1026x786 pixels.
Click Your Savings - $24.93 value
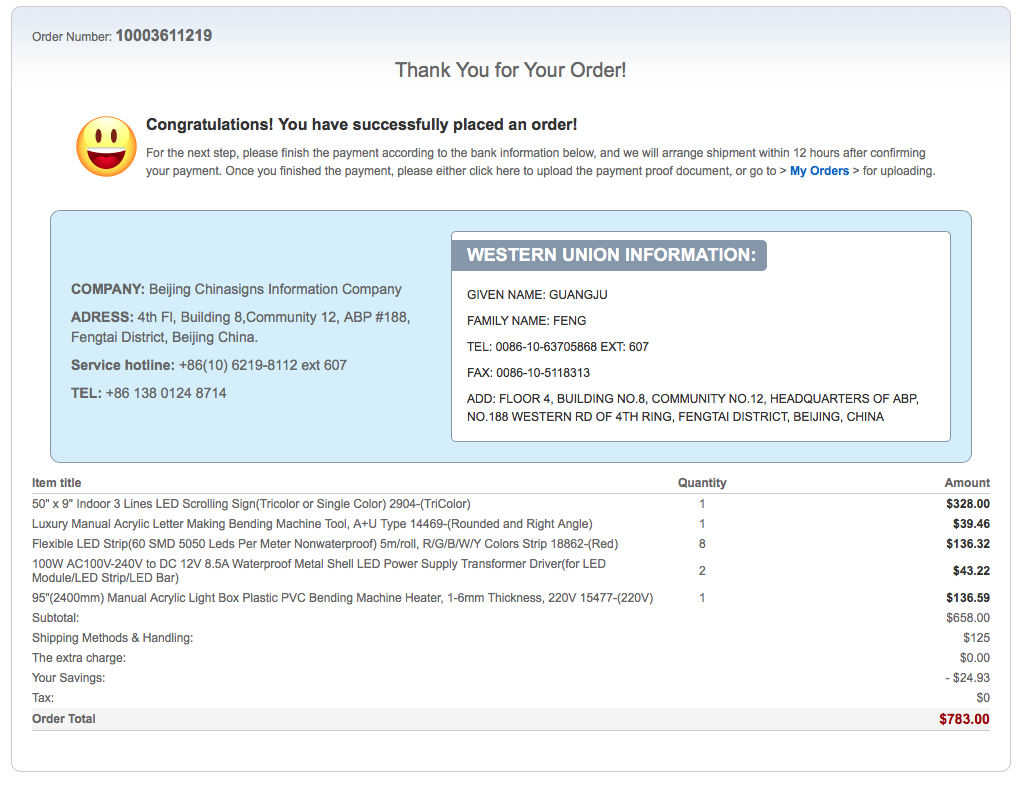point(967,678)
